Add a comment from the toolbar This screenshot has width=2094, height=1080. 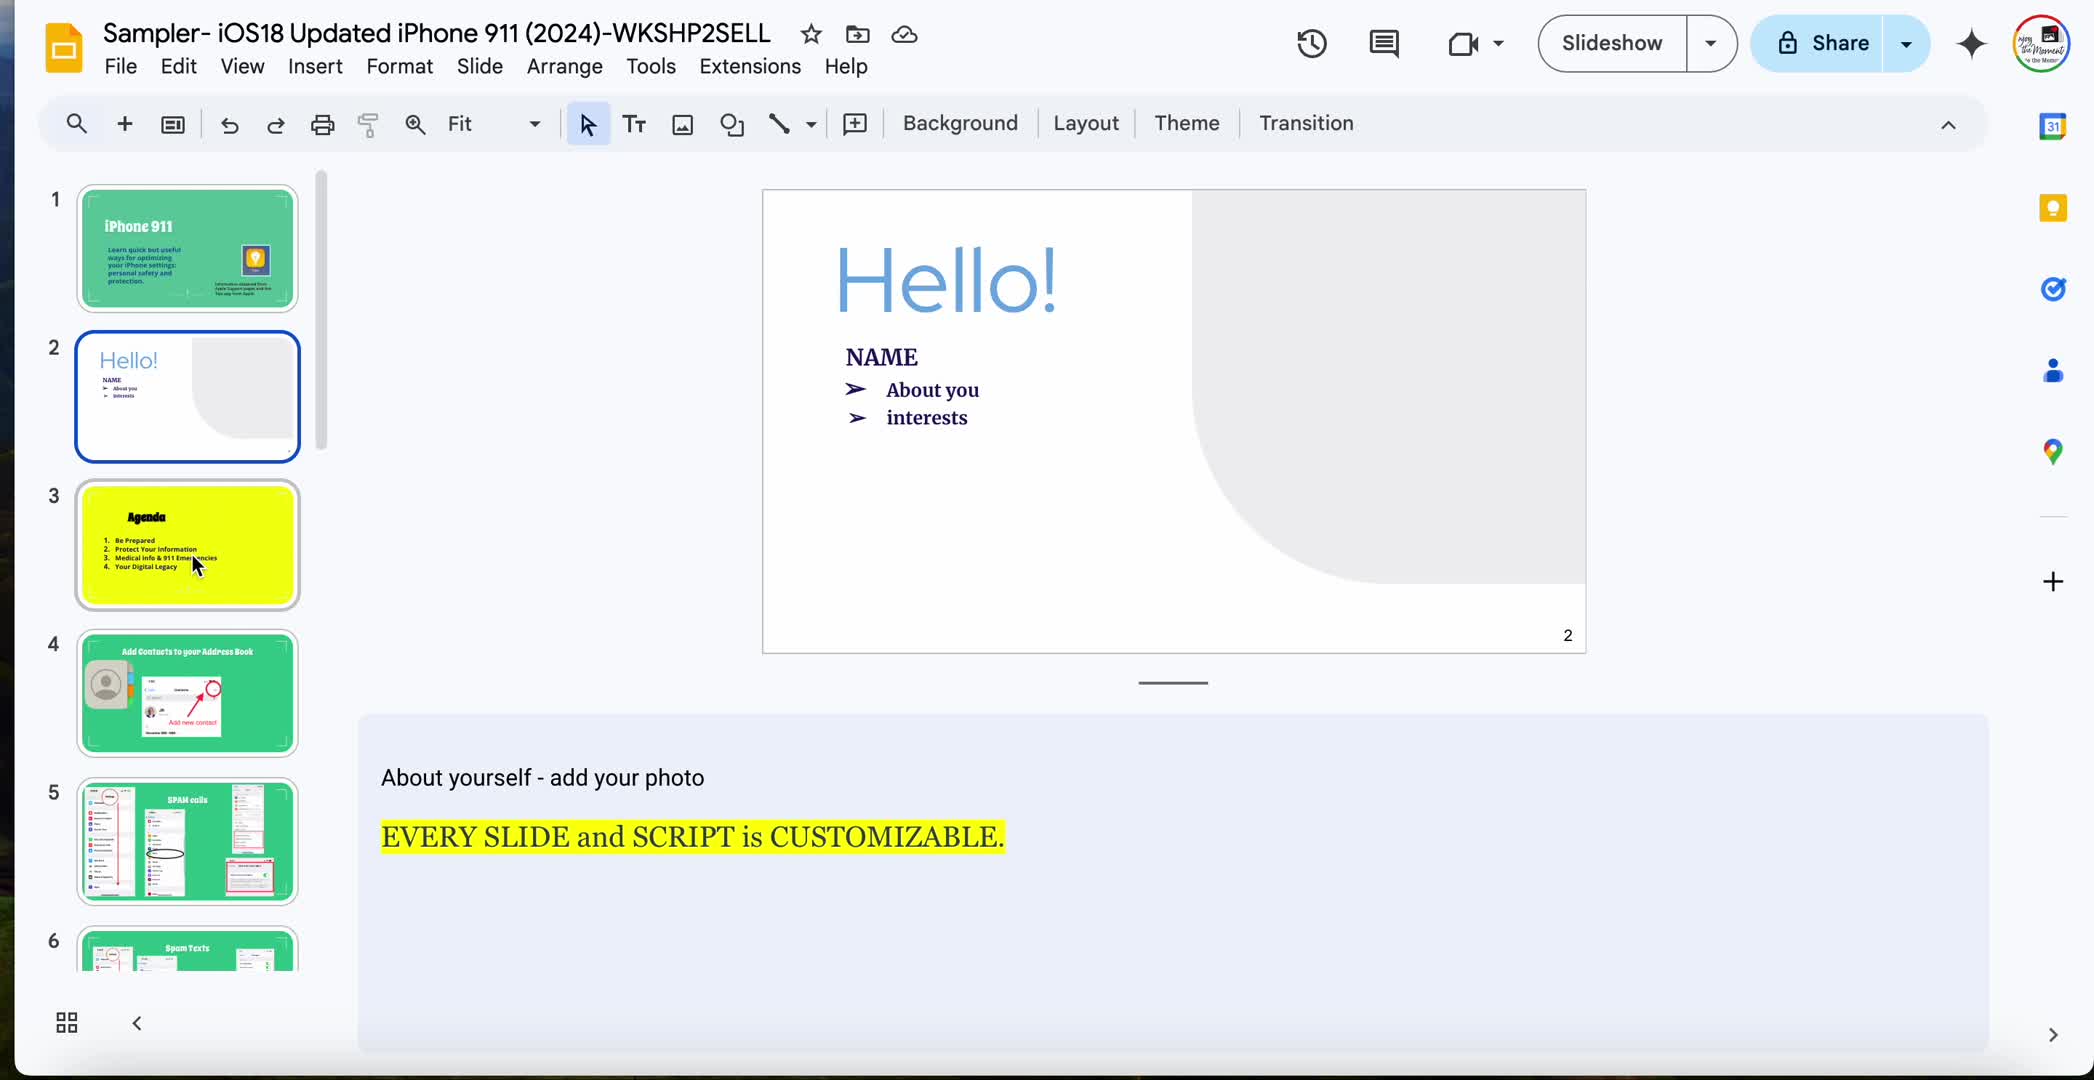pos(855,124)
